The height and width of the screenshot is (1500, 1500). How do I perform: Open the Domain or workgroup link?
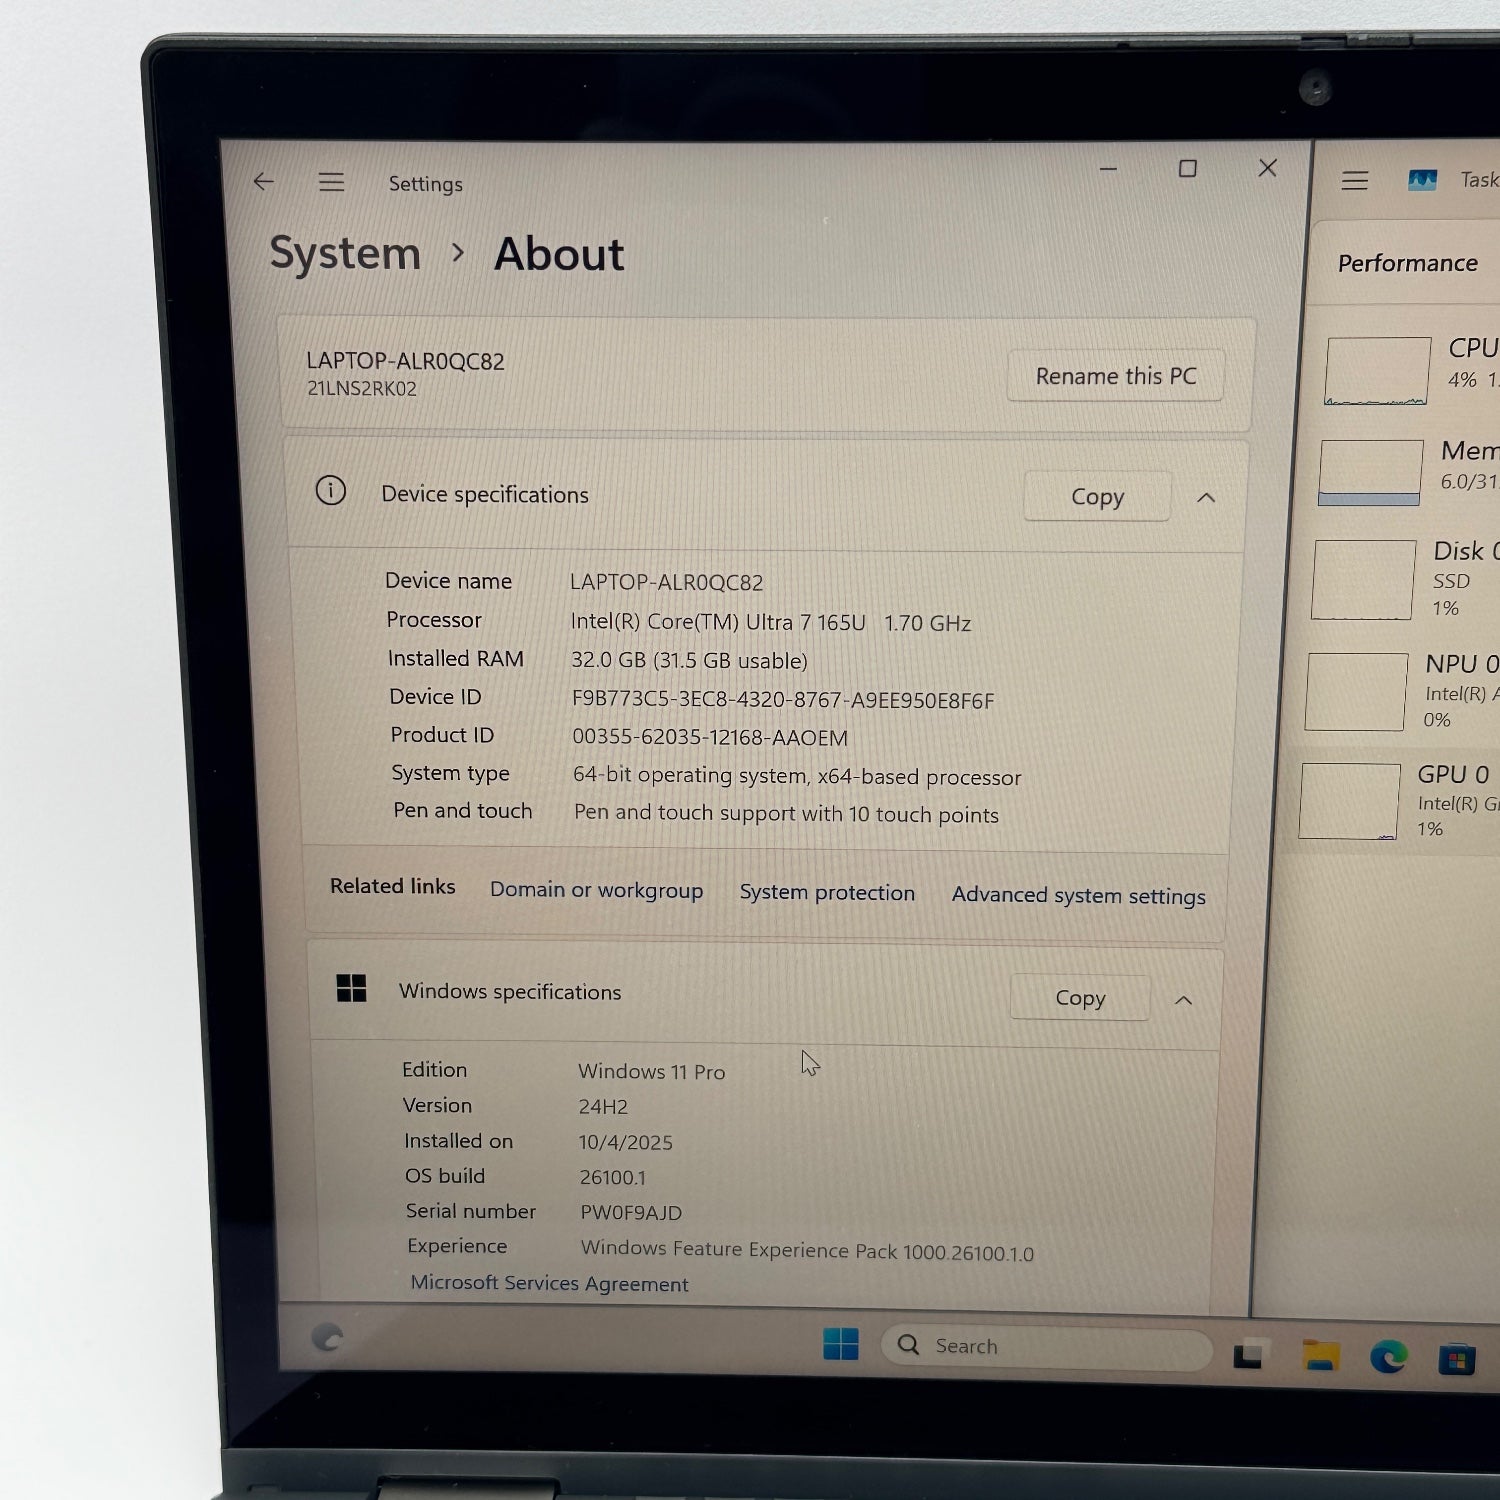click(596, 890)
